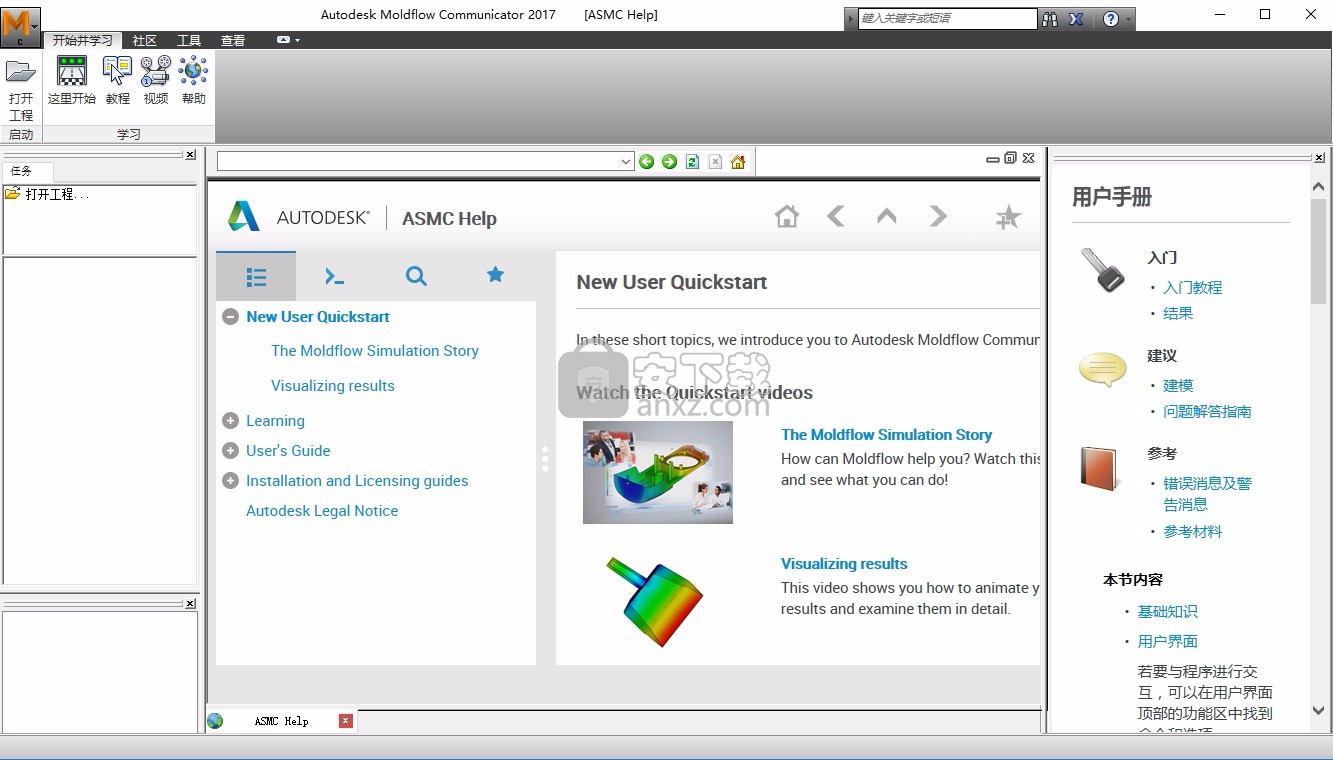Go forward with green right arrow
This screenshot has height=760, width=1333.
pyautogui.click(x=669, y=162)
